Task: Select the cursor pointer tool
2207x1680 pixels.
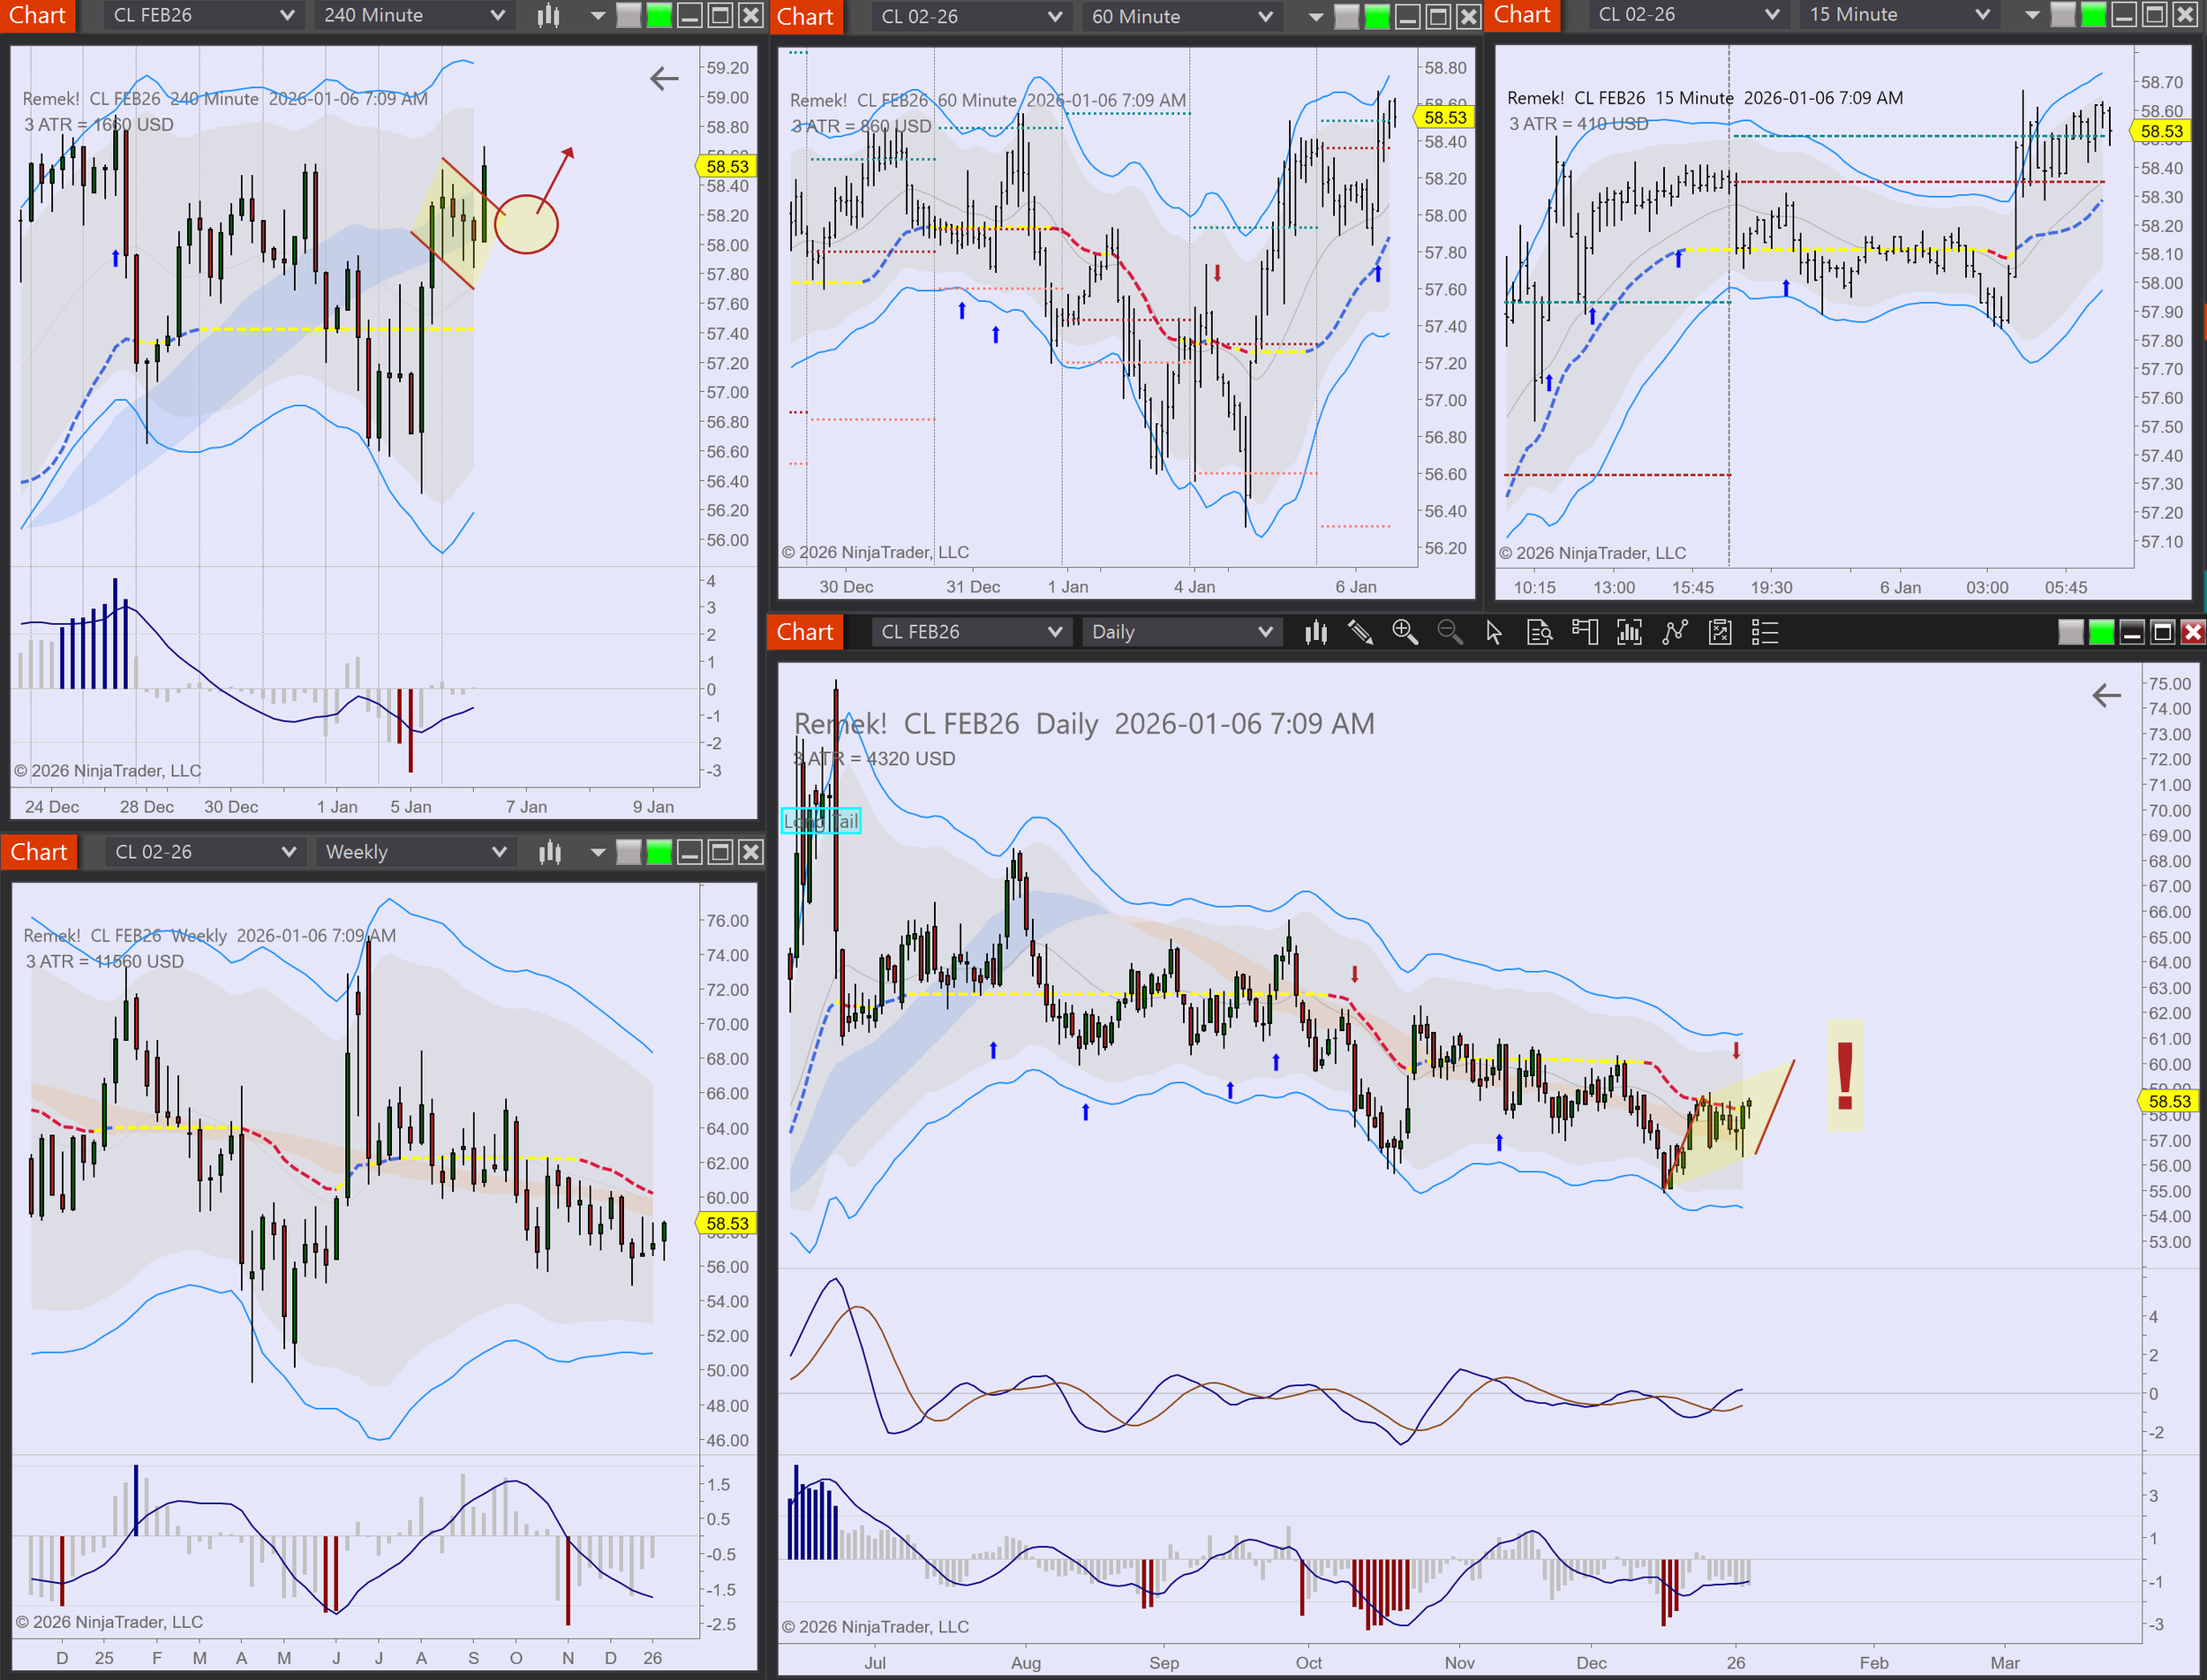Action: click(1494, 632)
